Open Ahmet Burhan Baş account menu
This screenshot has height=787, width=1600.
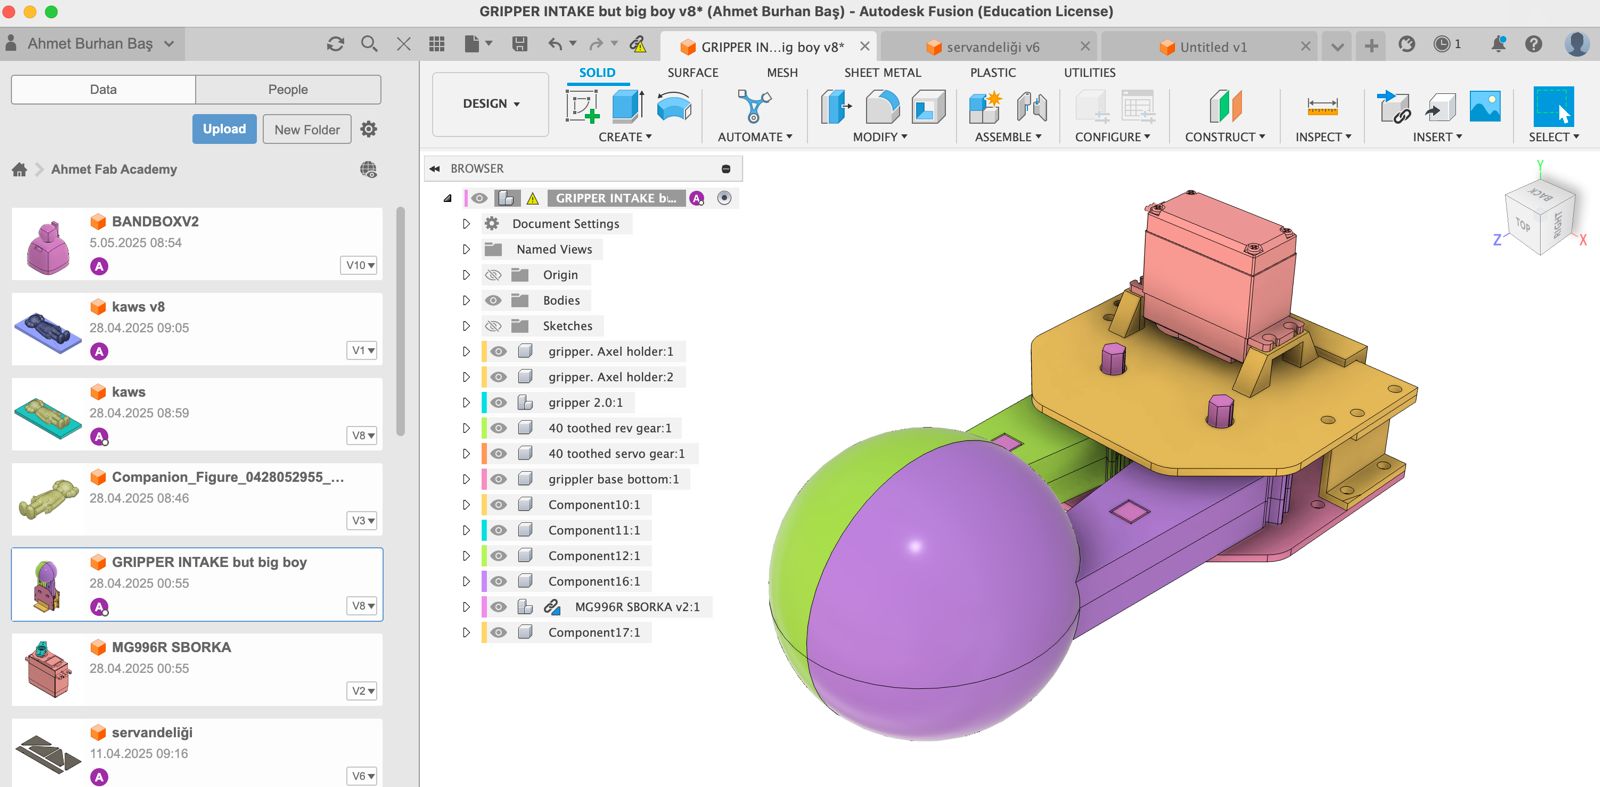(x=90, y=44)
